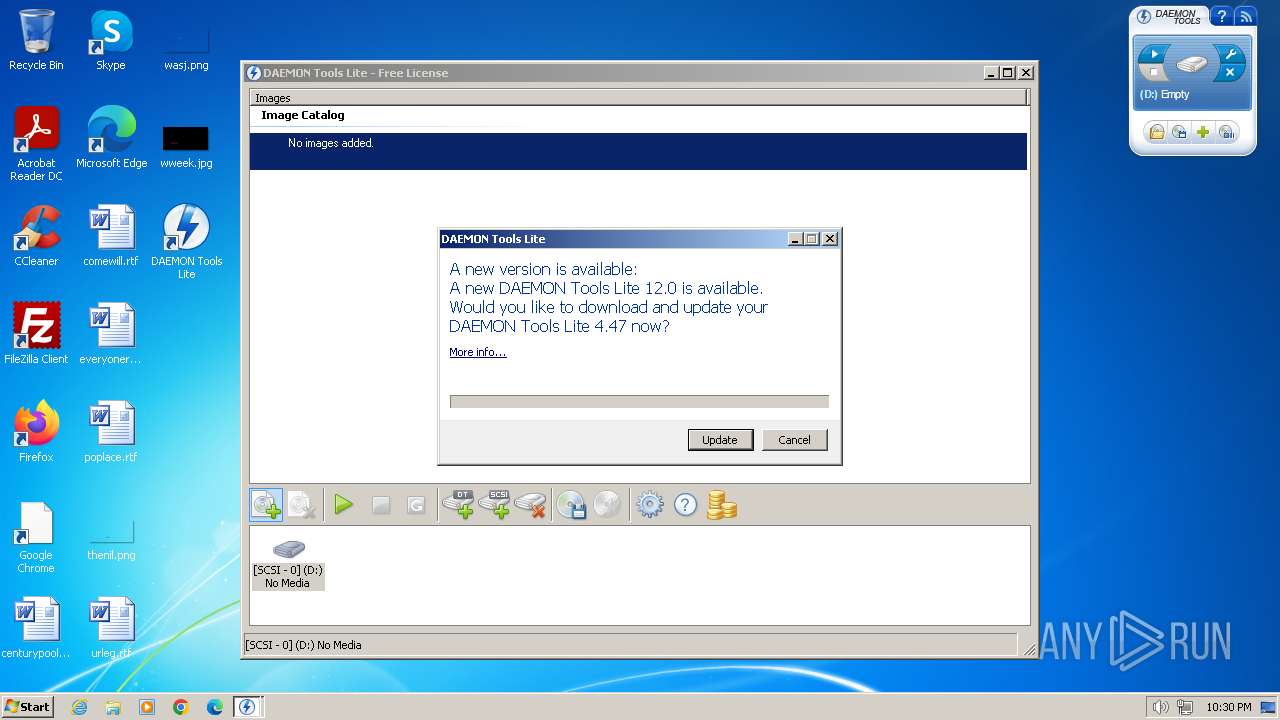This screenshot has height=720, width=1280.
Task: Click the gadget RSS feed tab
Action: pyautogui.click(x=1245, y=16)
